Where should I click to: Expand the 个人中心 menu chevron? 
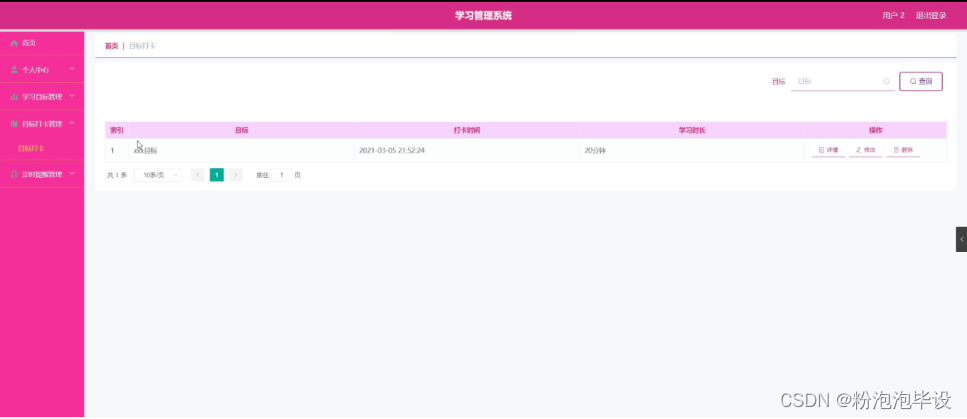click(72, 69)
